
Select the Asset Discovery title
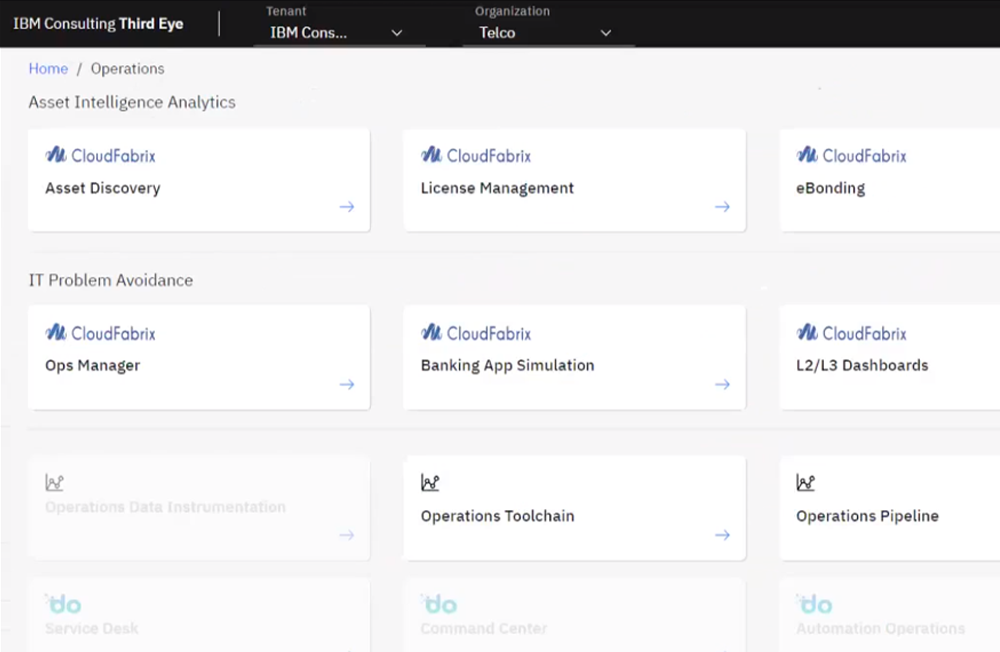point(103,188)
